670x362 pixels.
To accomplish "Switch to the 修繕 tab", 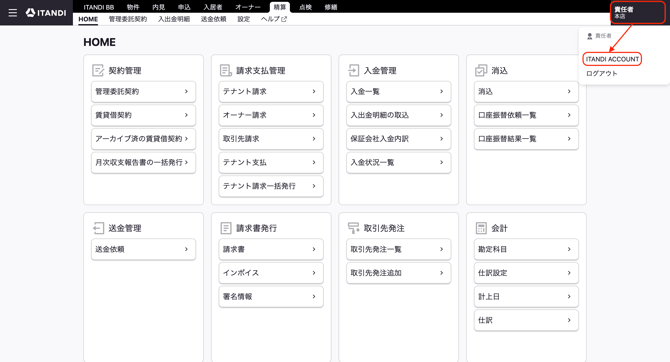I will (x=331, y=7).
